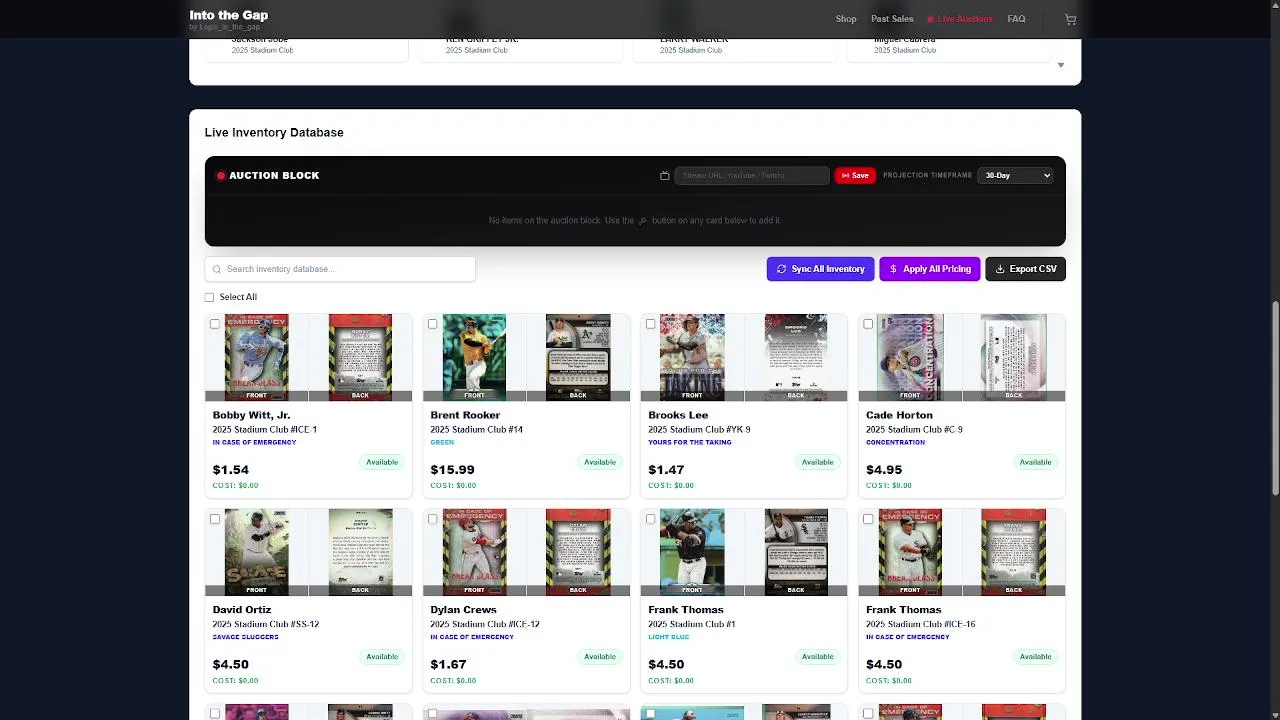This screenshot has width=1280, height=720.
Task: Open Bobby Witt, Jr. back card image
Action: [x=360, y=357]
